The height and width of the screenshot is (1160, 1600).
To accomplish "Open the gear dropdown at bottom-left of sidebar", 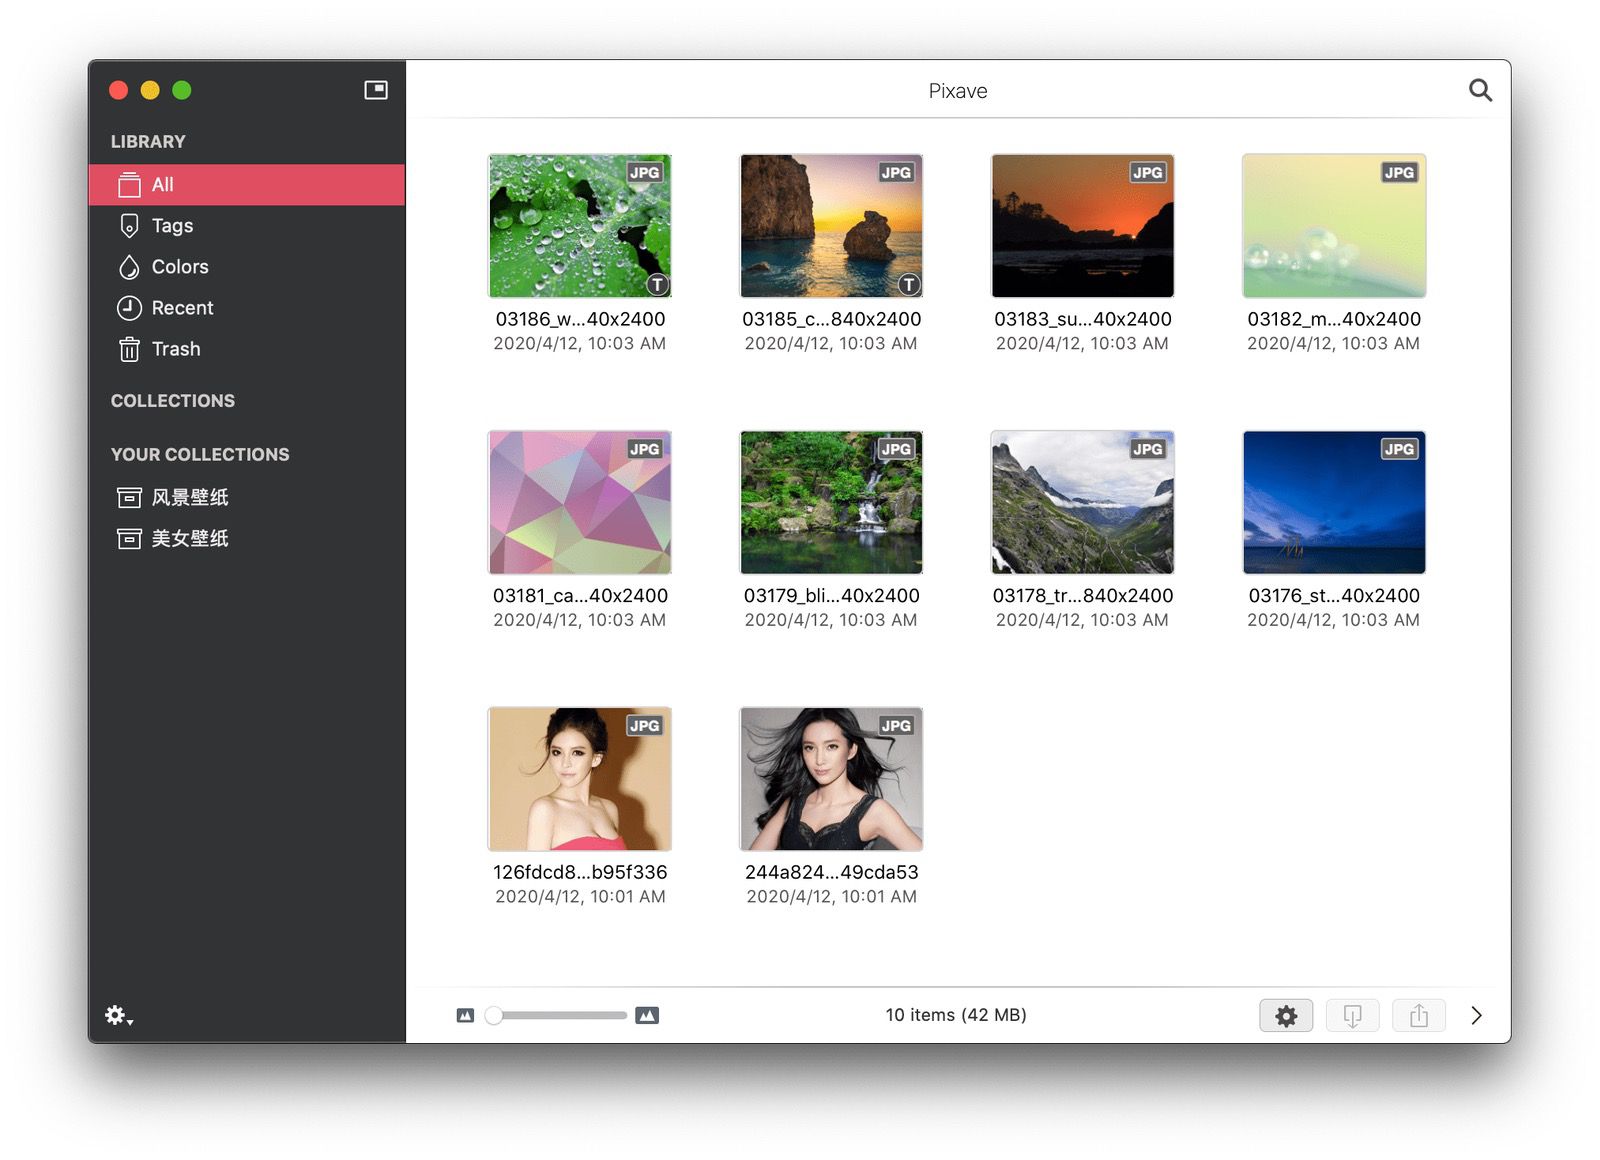I will (x=117, y=1015).
